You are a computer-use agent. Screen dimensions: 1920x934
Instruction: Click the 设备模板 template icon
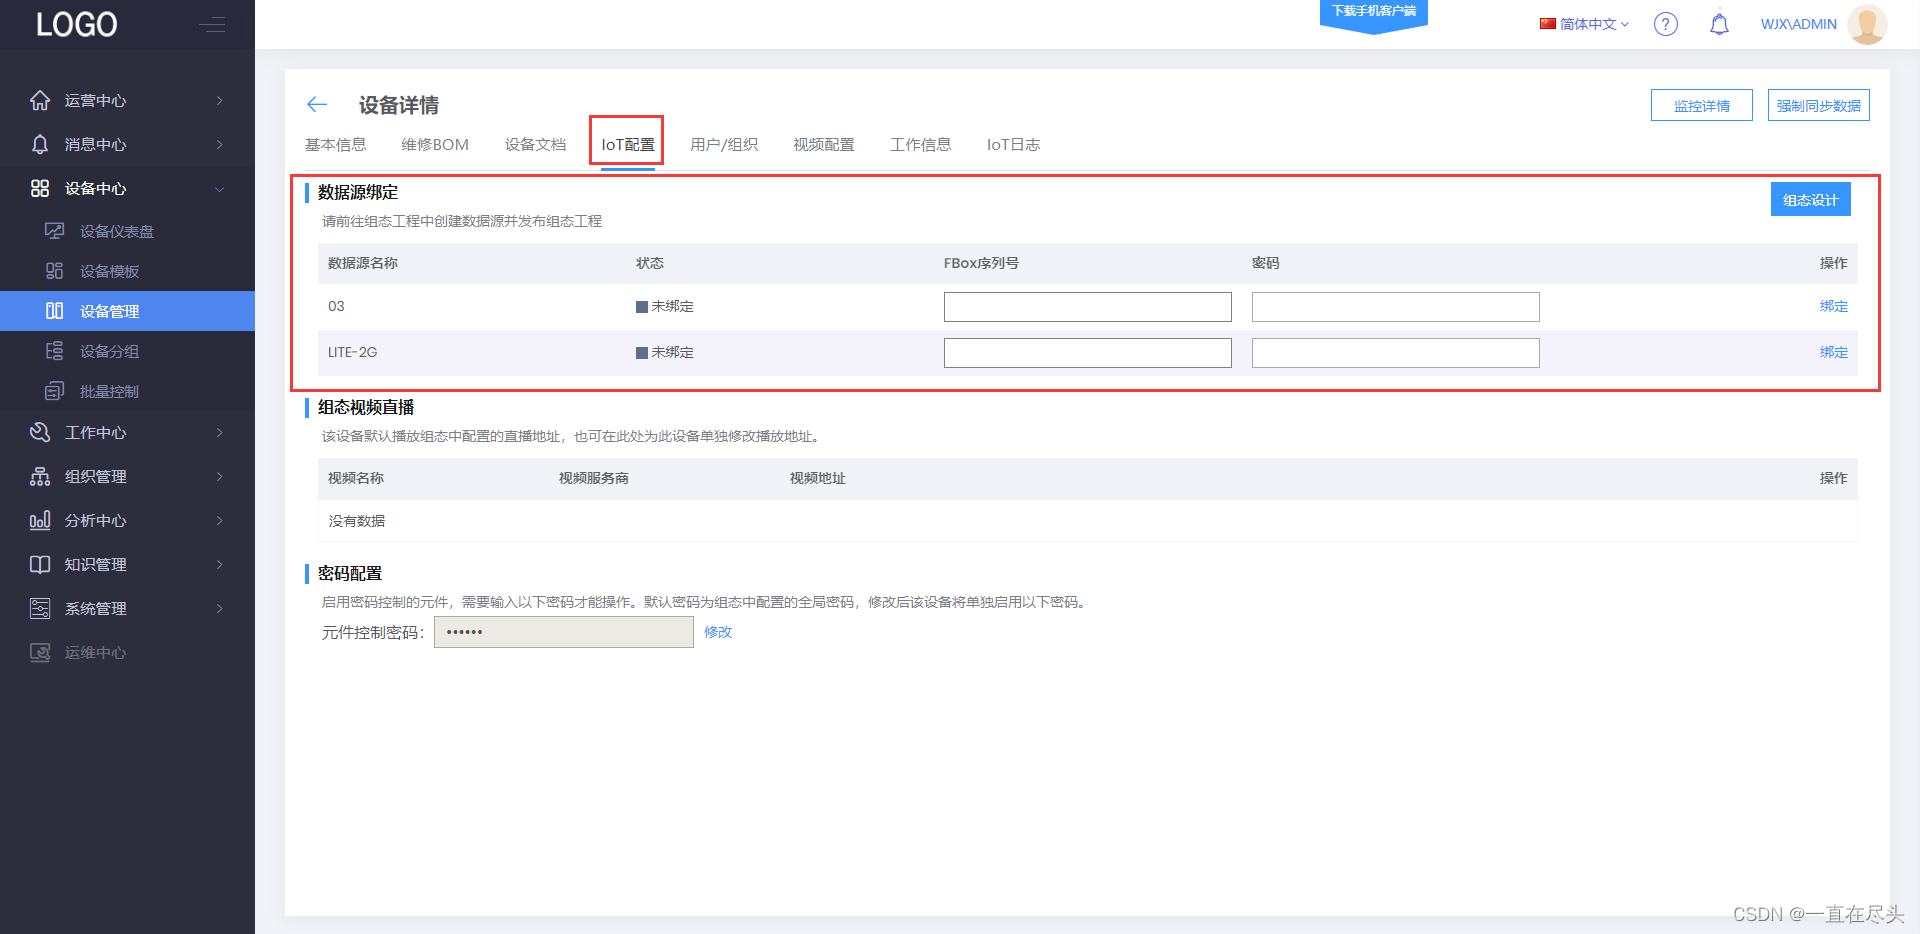(x=55, y=271)
